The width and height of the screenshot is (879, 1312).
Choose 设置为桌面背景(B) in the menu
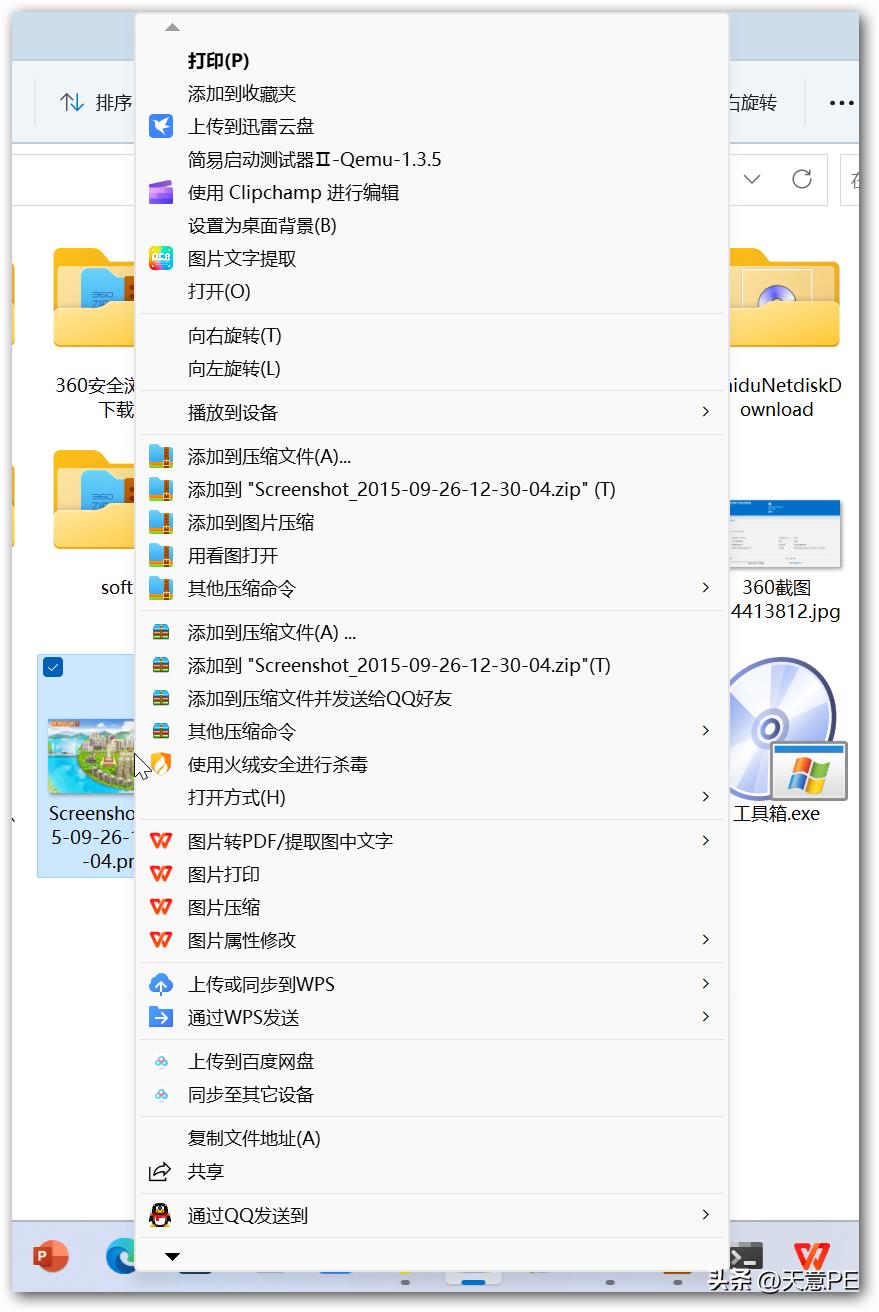pyautogui.click(x=263, y=226)
